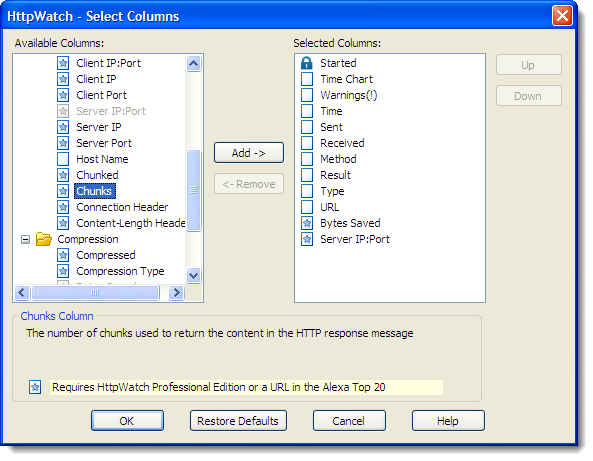The width and height of the screenshot is (593, 461).
Task: Click the star icon next to Content-Length Header
Action: pos(63,223)
